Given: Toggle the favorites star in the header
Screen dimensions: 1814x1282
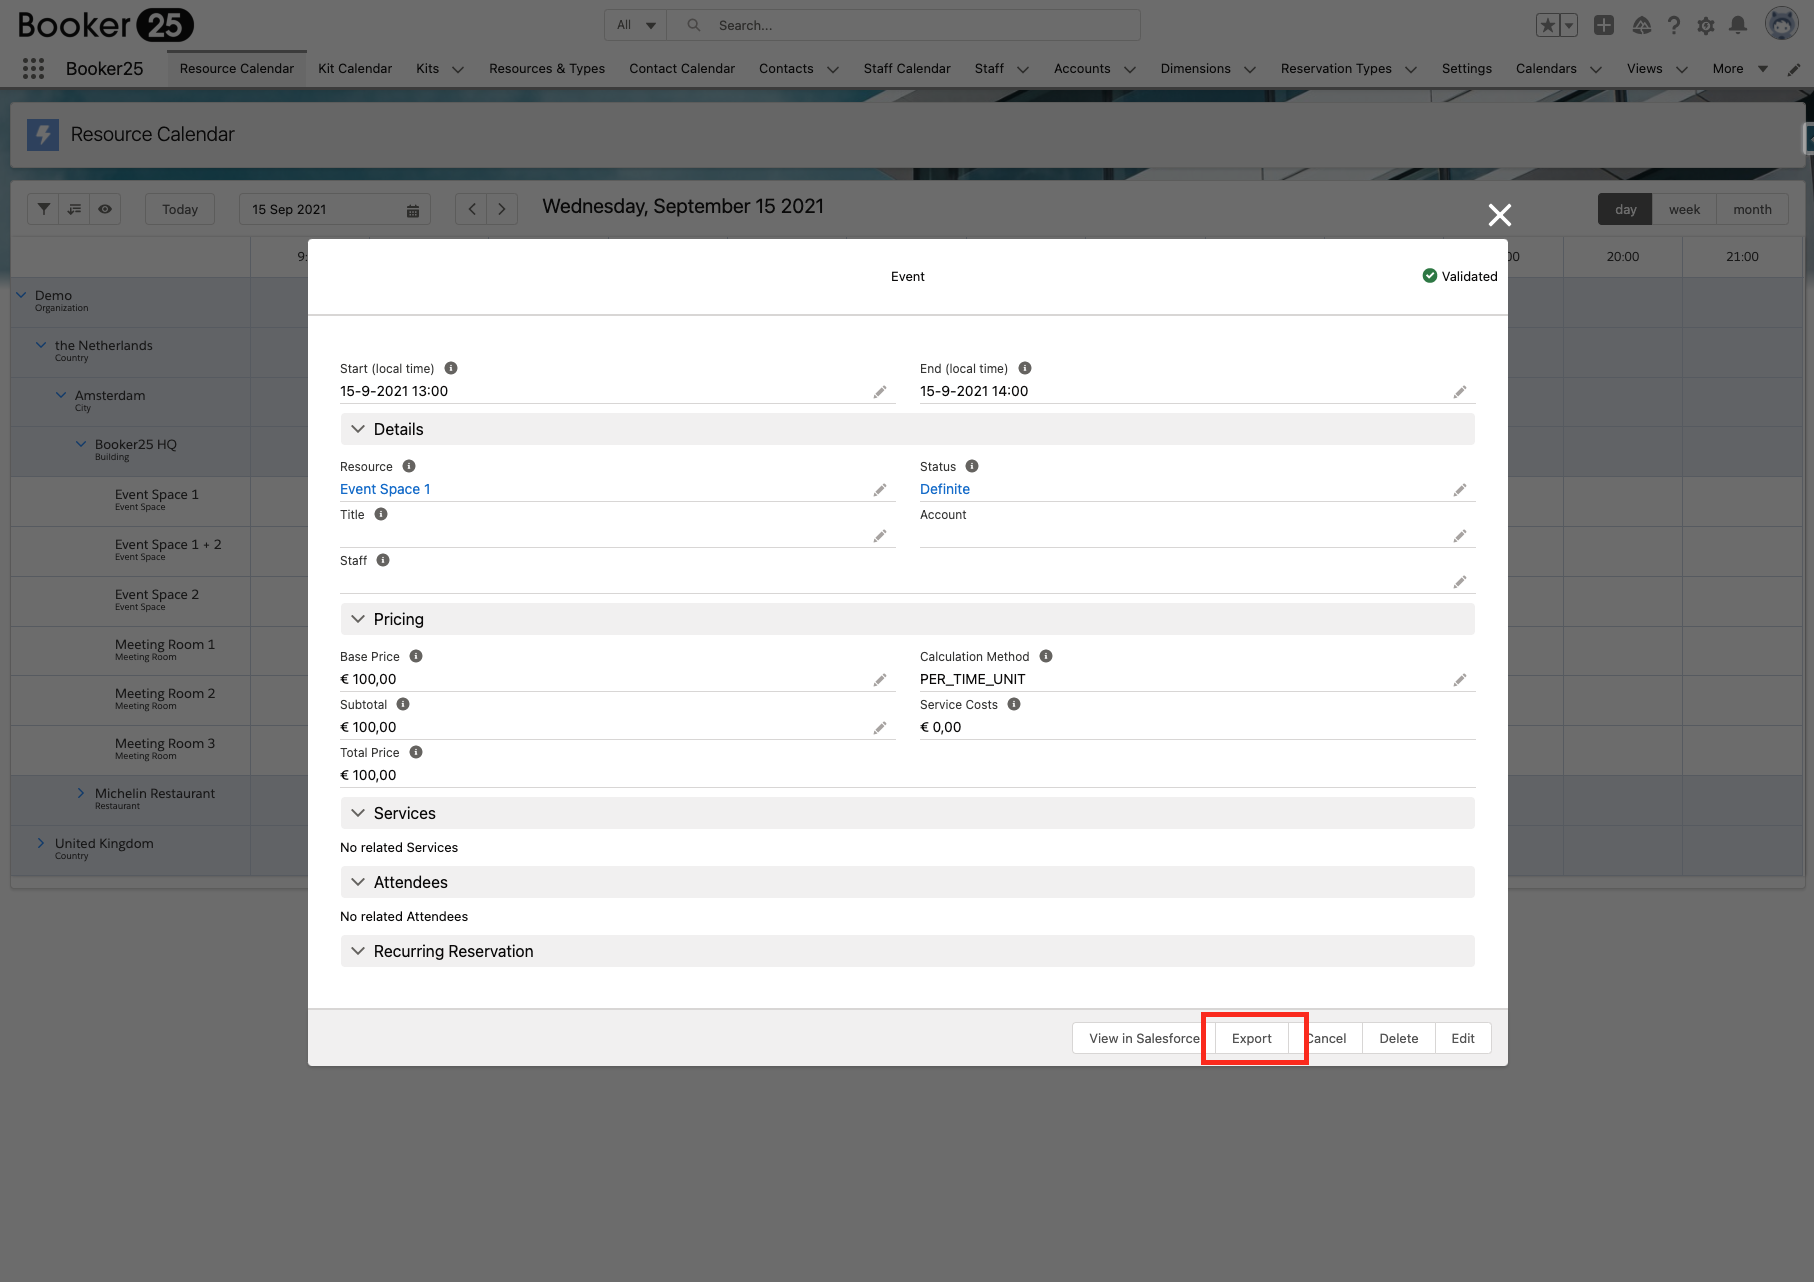Looking at the screenshot, I should 1548,24.
